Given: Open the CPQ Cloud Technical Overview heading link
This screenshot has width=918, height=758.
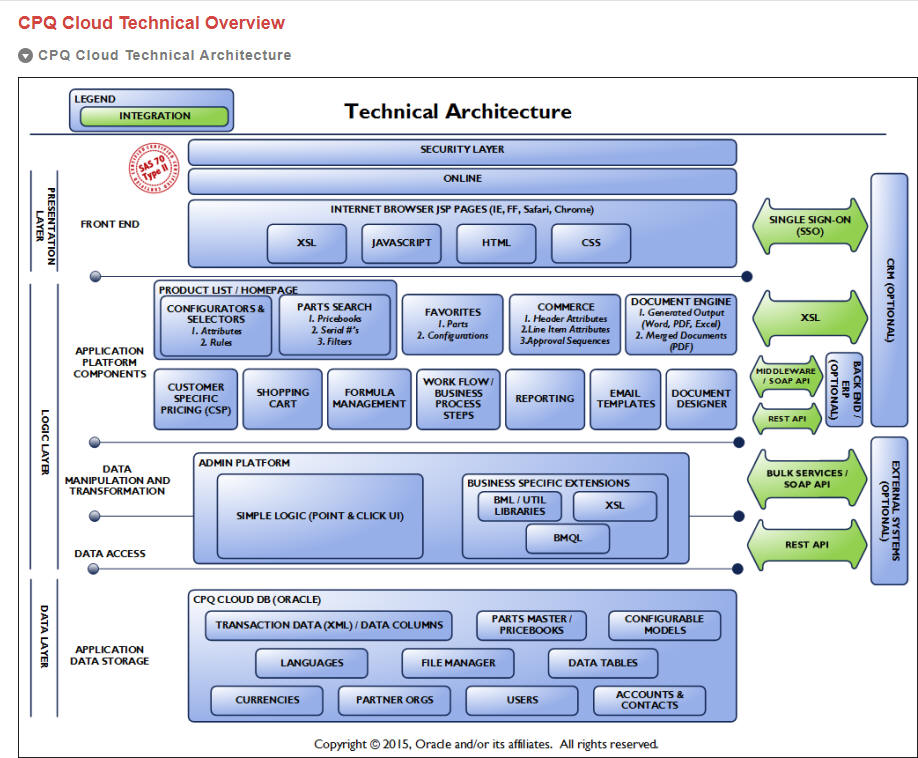Looking at the screenshot, I should 151,22.
